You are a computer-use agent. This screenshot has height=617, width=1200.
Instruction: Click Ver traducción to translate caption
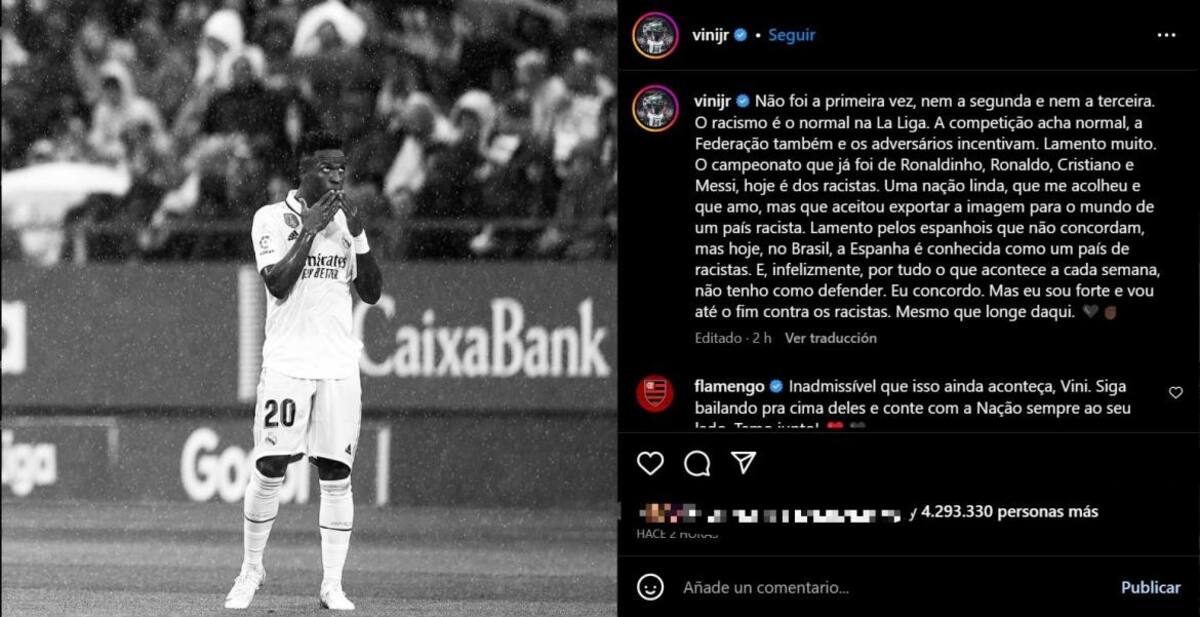(830, 338)
